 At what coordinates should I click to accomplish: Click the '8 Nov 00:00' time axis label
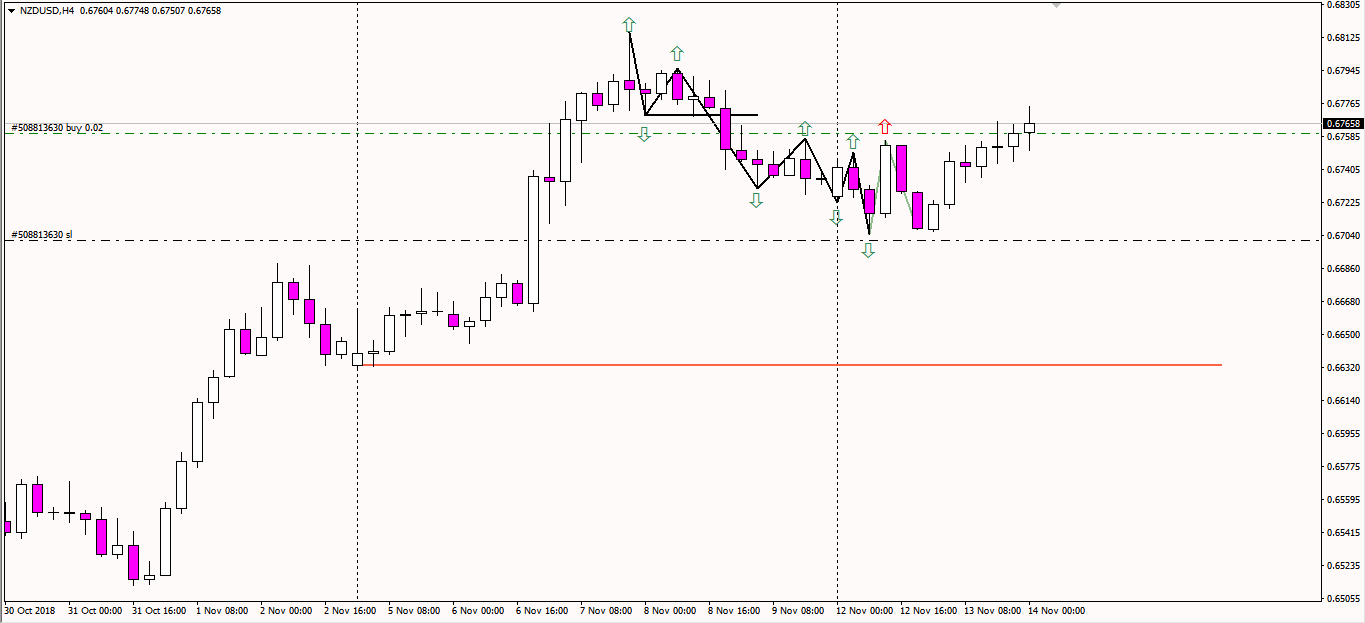click(x=670, y=611)
